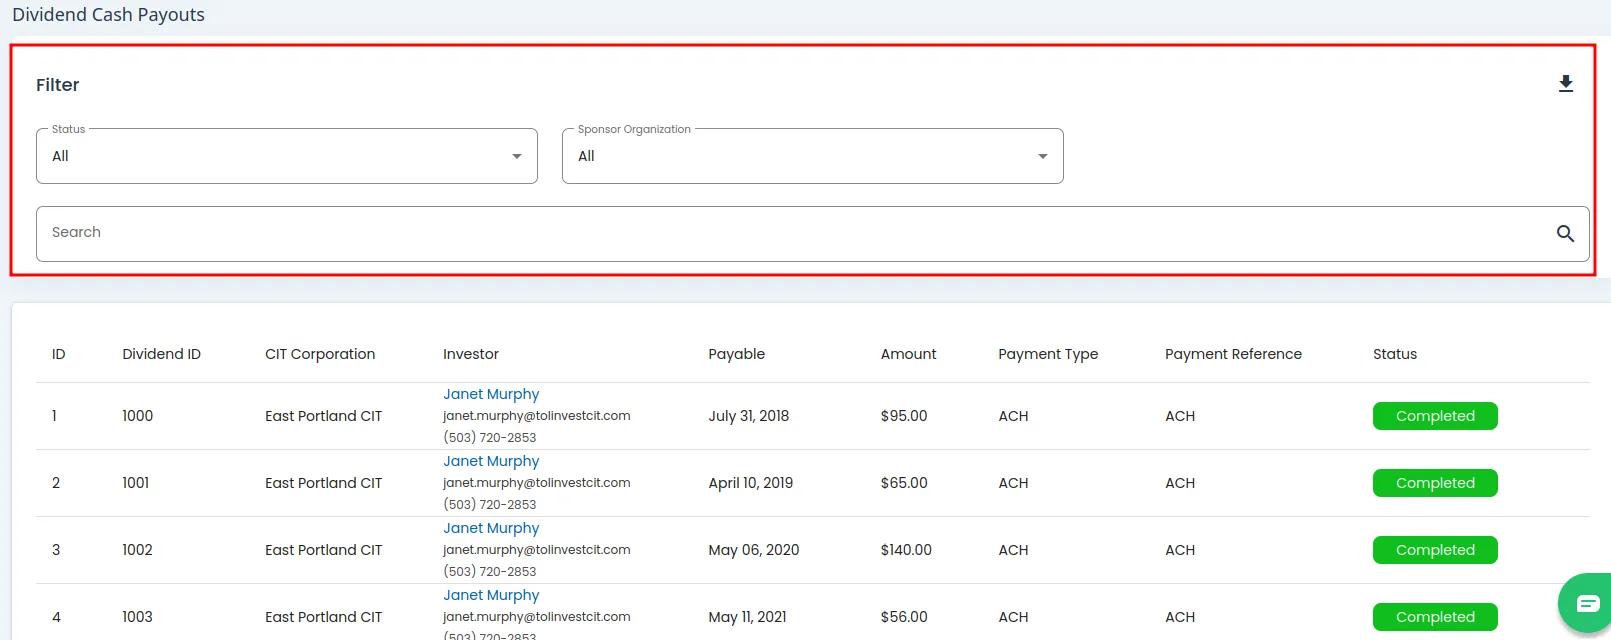This screenshot has height=640, width=1611.
Task: Click Completed badge for May 11, 2021 payout
Action: 1434,617
